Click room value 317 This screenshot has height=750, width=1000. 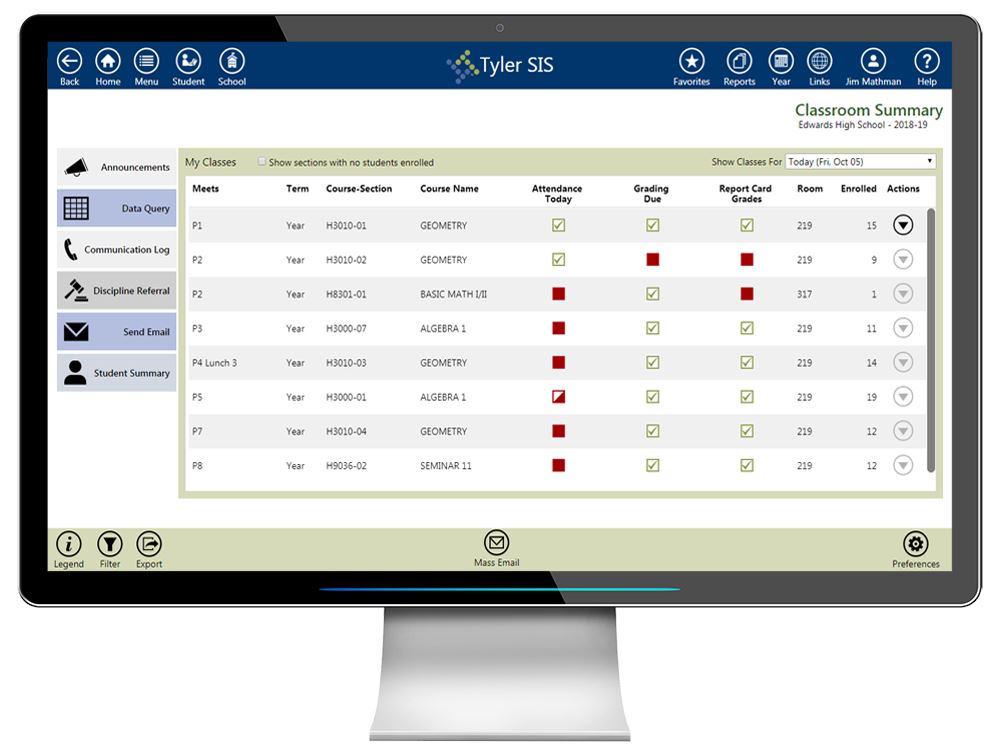pyautogui.click(x=804, y=295)
